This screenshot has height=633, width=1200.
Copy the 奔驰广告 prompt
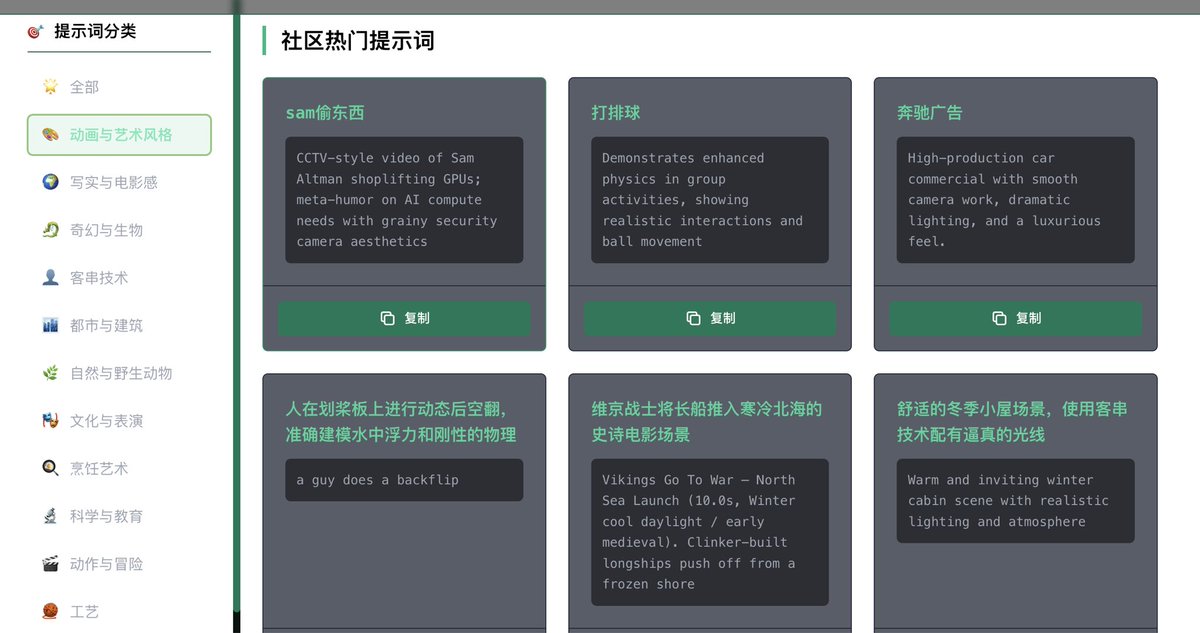(1016, 318)
